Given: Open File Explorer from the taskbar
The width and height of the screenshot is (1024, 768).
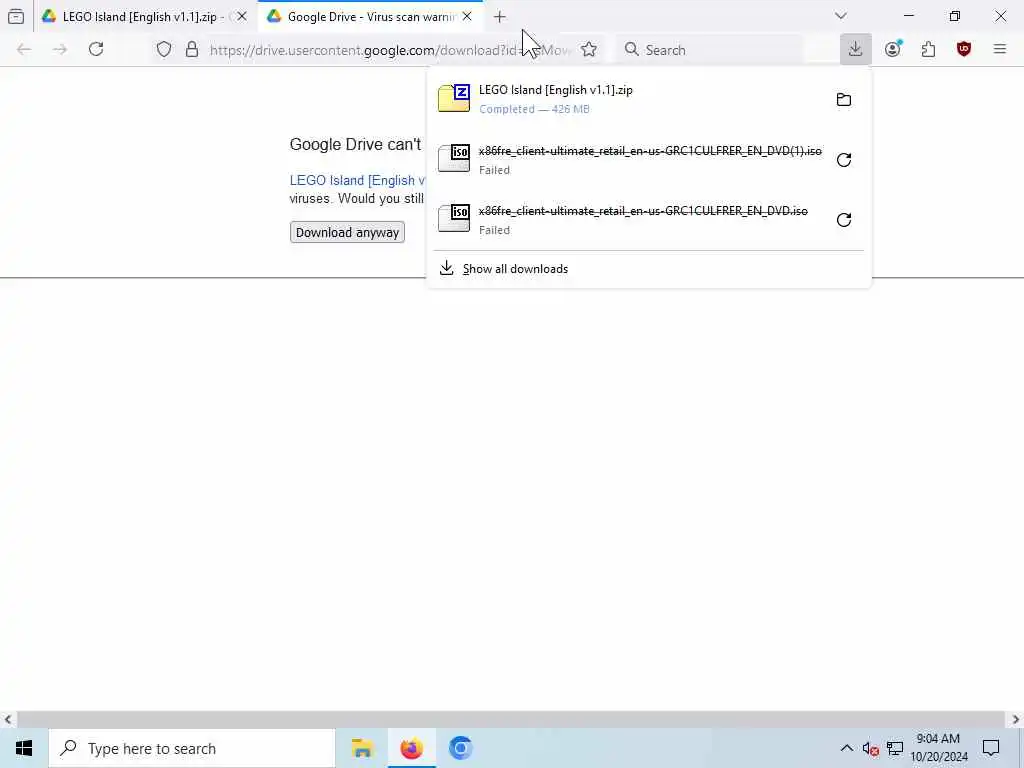Looking at the screenshot, I should click(x=362, y=748).
